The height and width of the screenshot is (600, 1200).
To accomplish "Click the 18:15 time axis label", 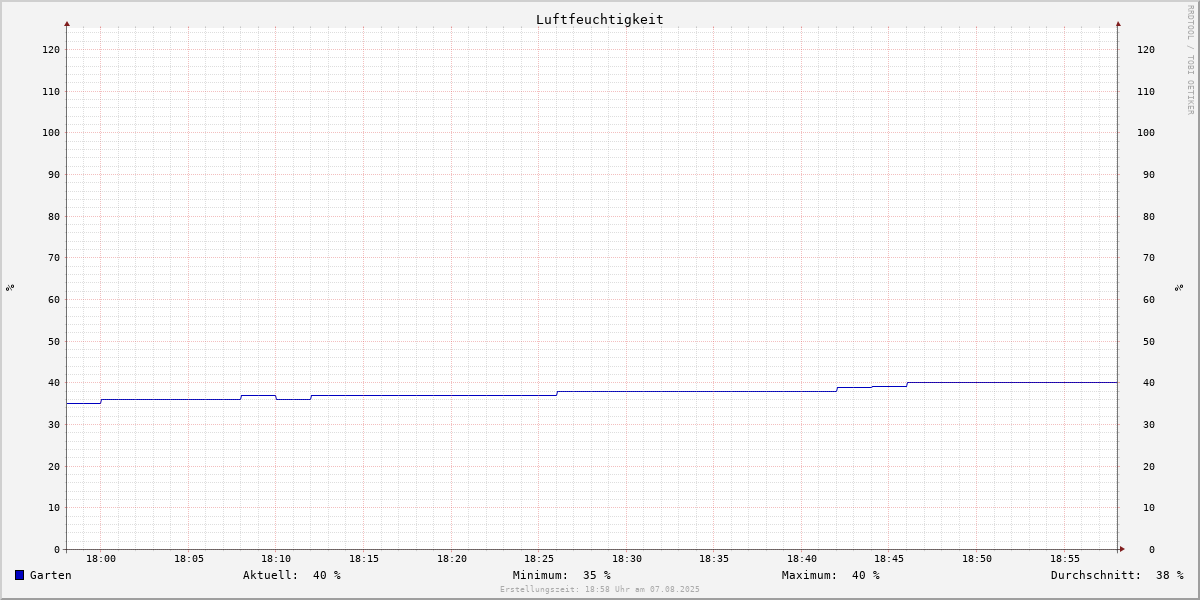I will click(x=364, y=558).
